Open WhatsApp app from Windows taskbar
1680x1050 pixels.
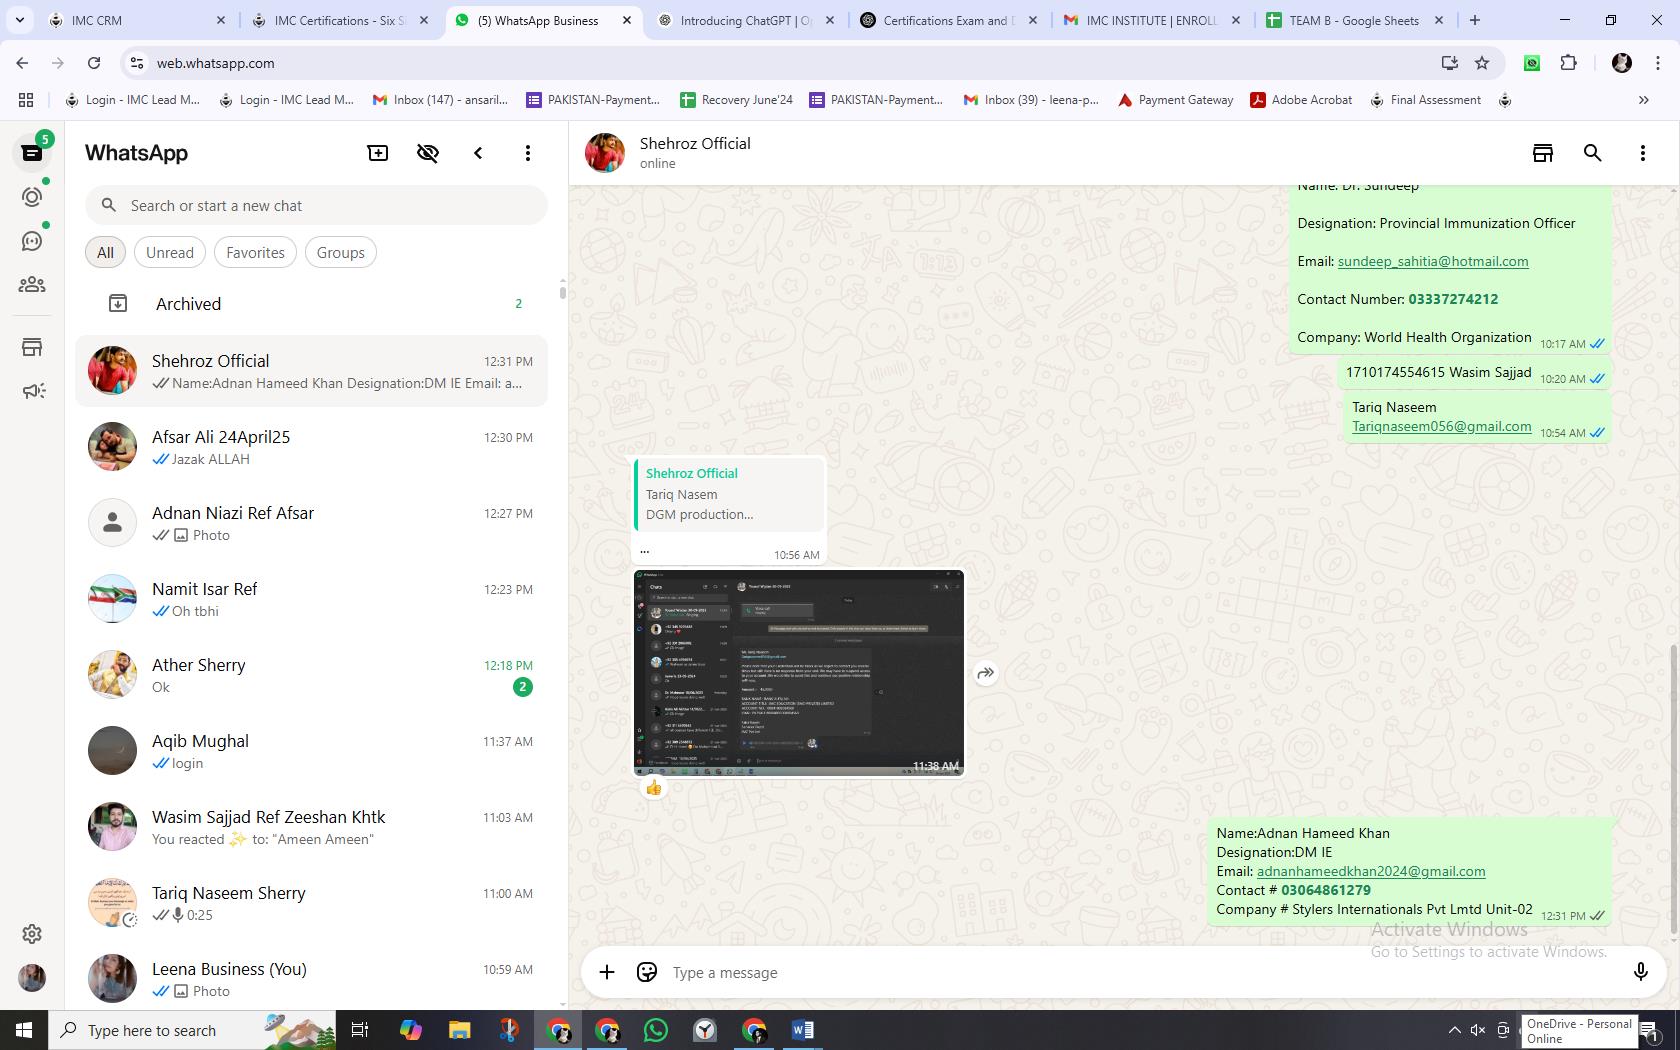(656, 1030)
